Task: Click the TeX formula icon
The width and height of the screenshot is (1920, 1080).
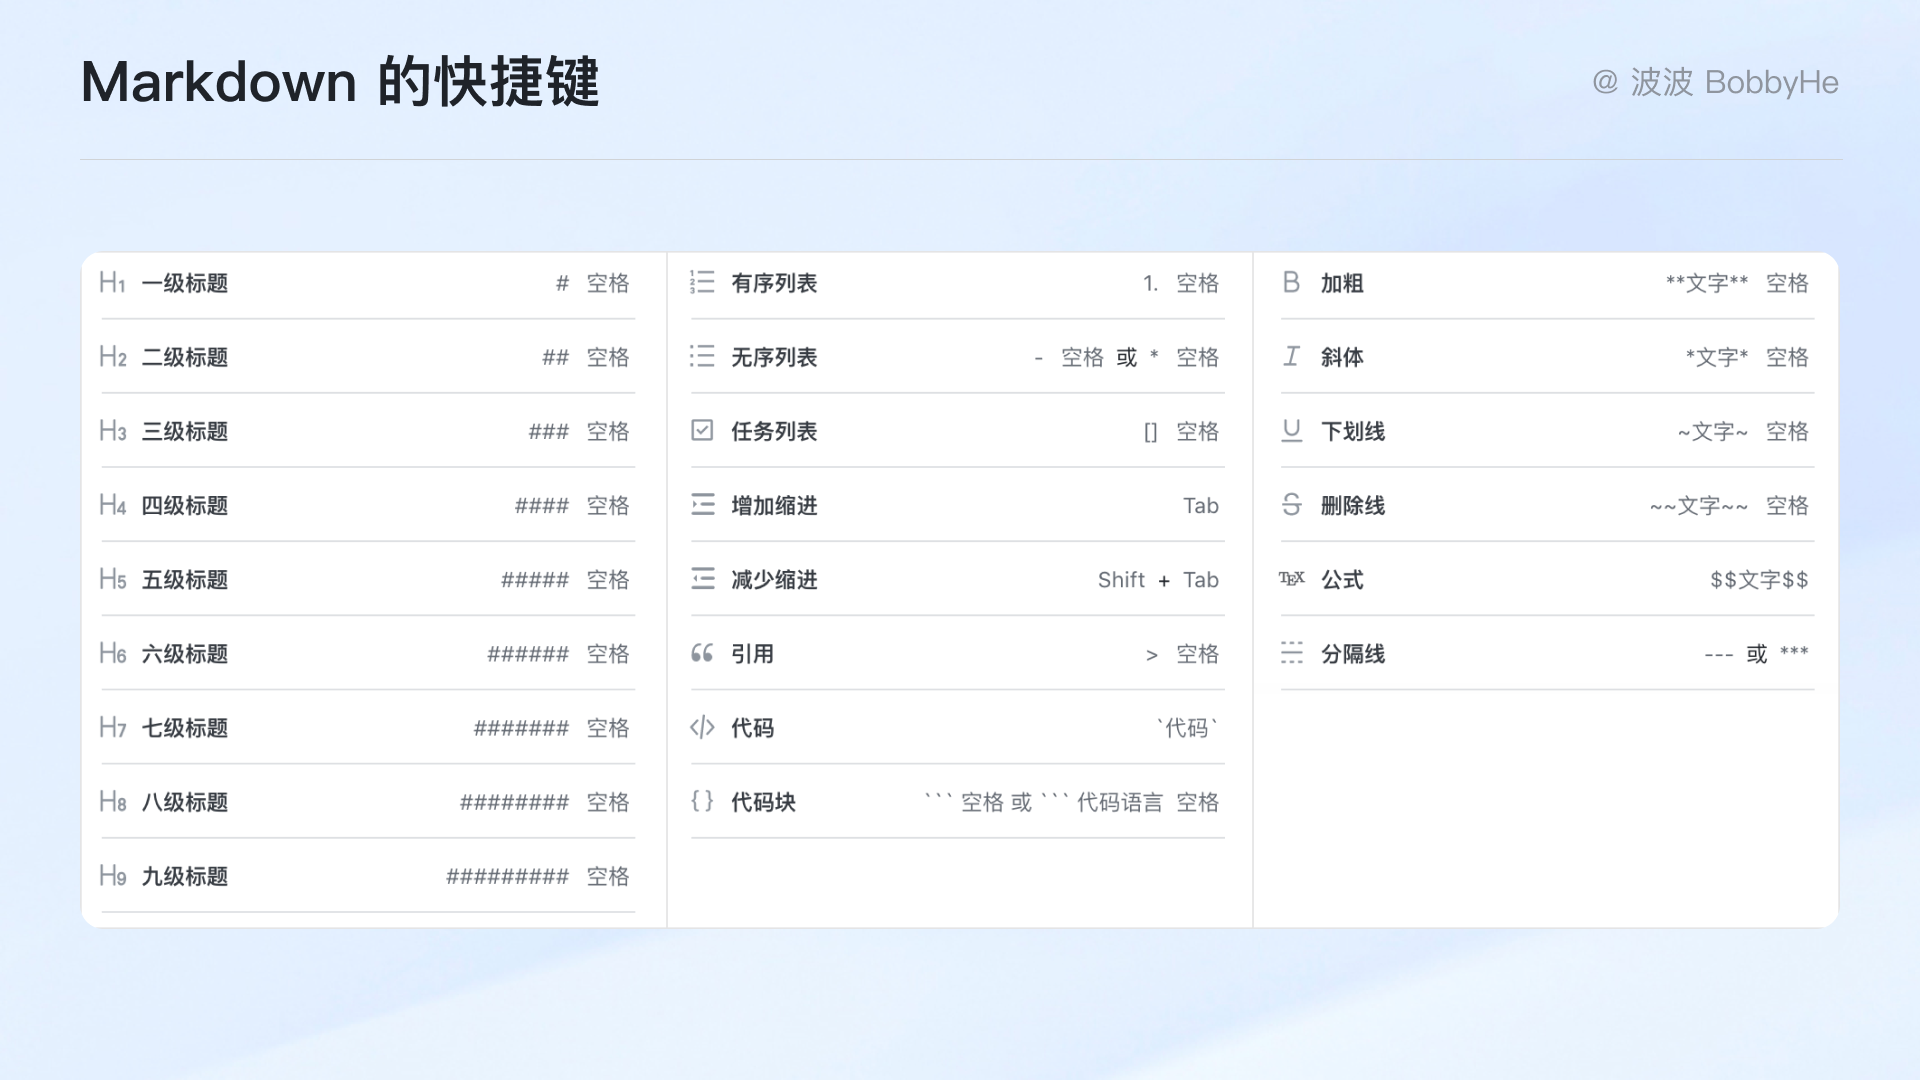Action: tap(1291, 579)
